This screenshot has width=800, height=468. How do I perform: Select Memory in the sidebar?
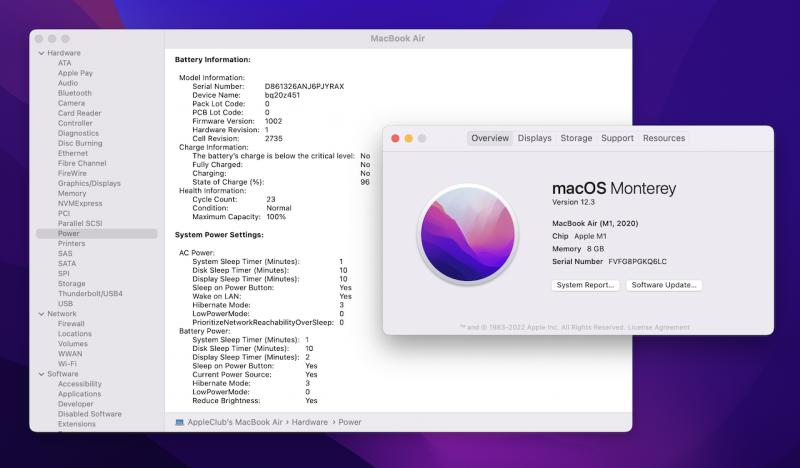tap(72, 193)
